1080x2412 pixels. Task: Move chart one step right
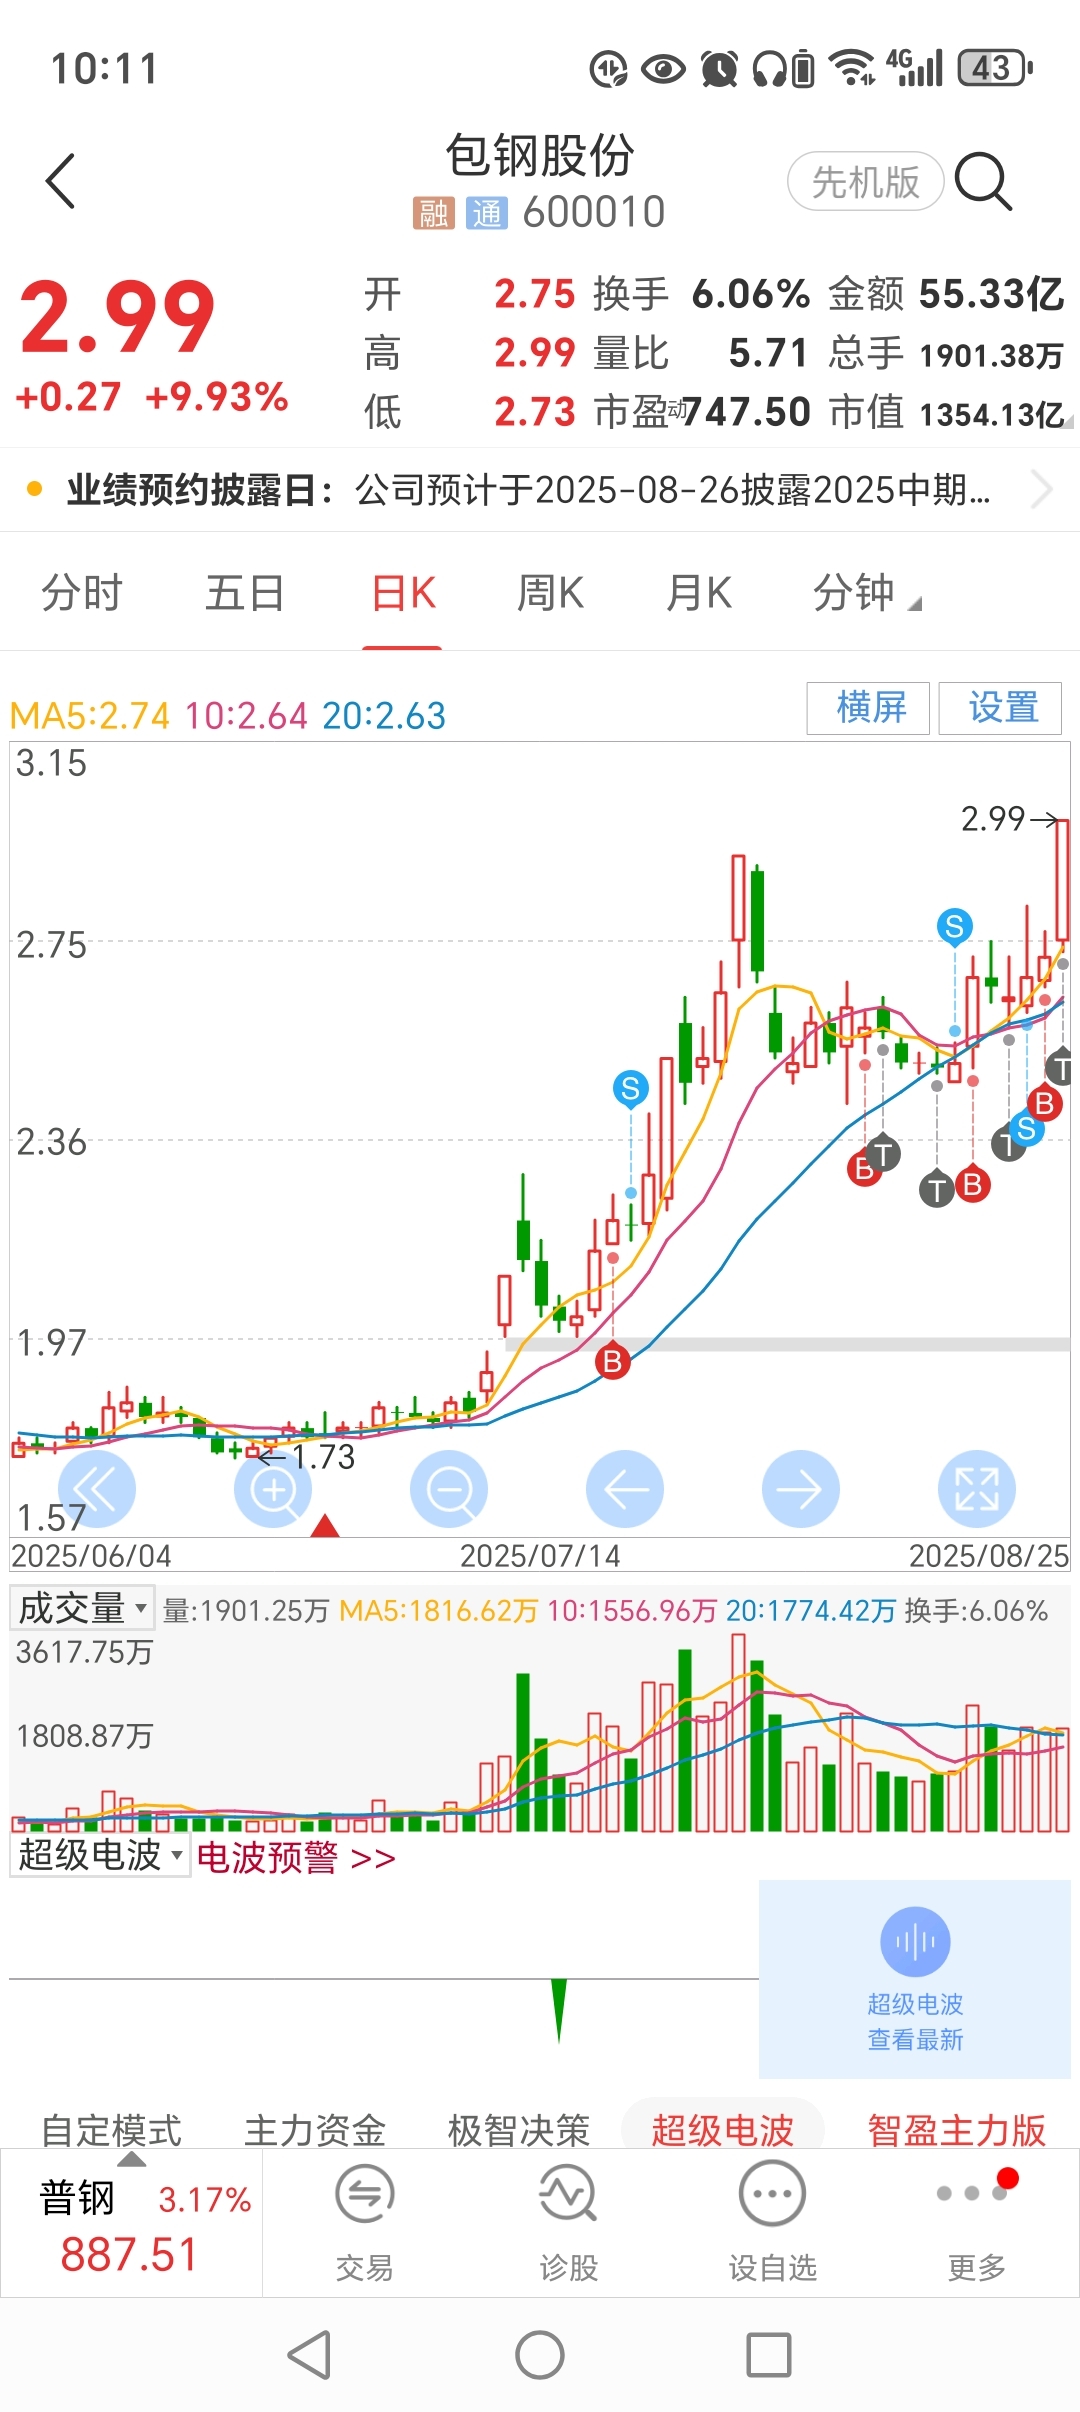click(x=801, y=1489)
